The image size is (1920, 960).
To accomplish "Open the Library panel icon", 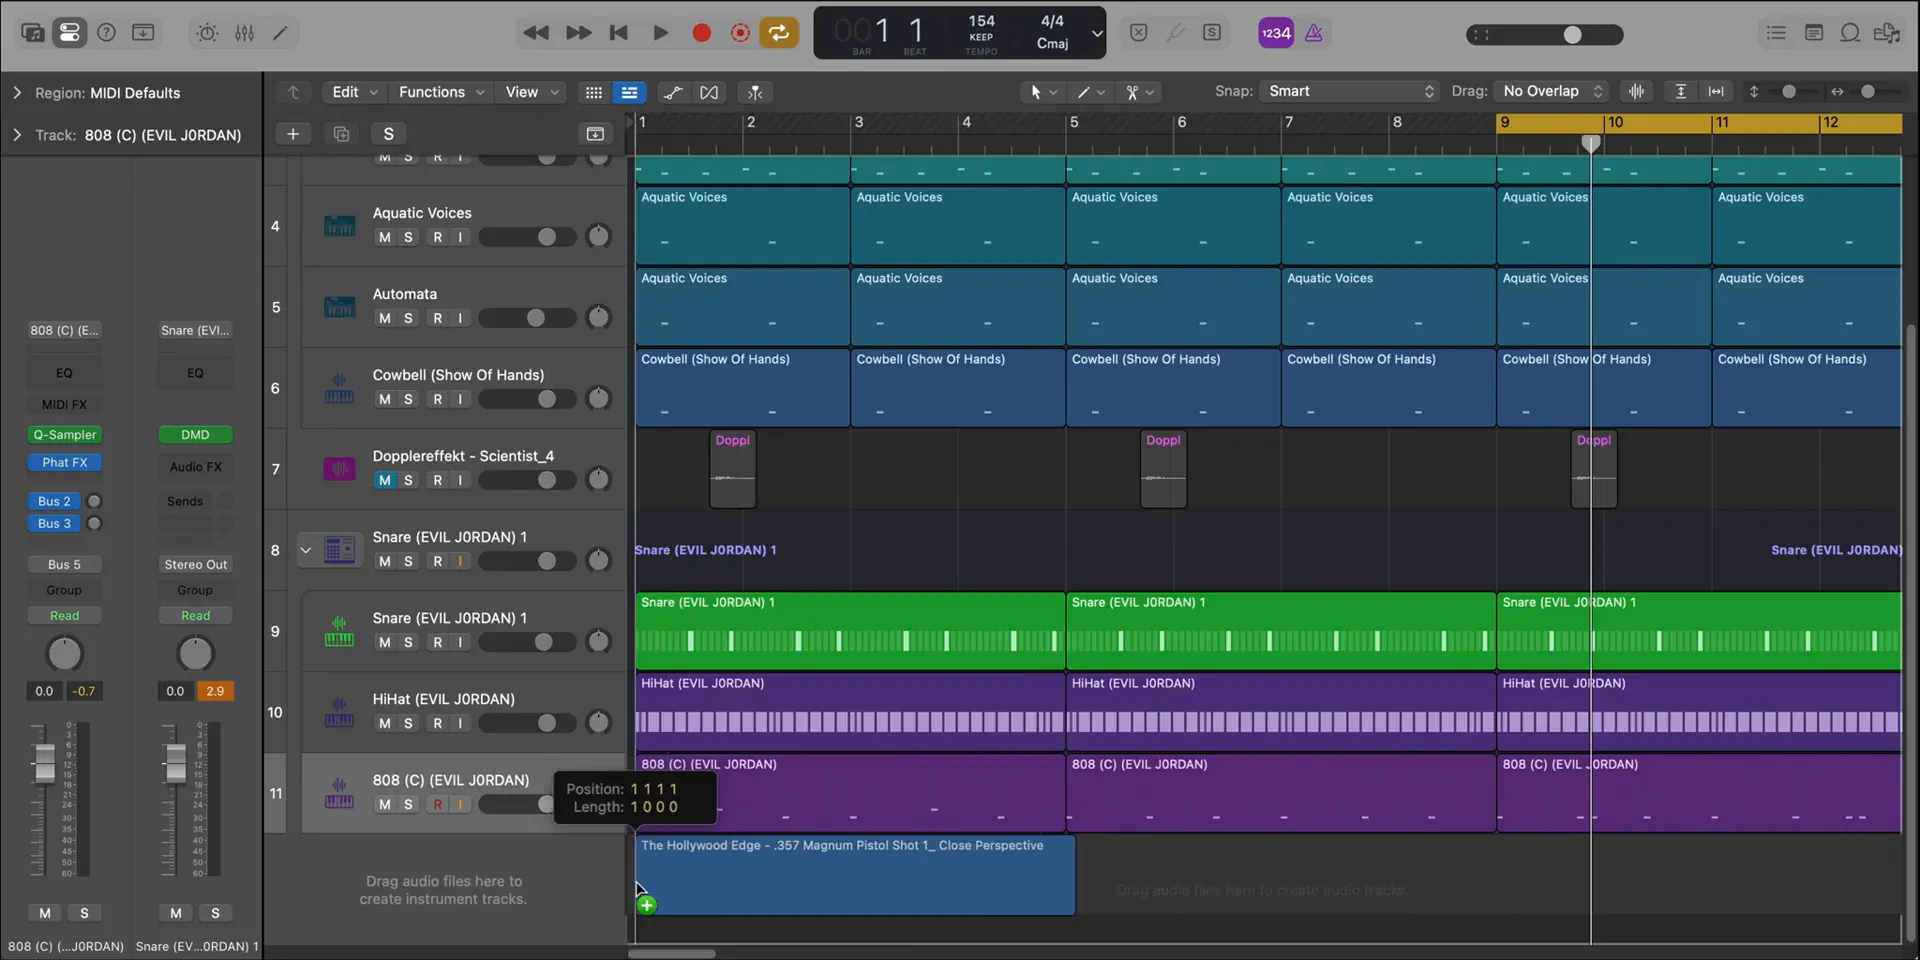I will click(32, 33).
